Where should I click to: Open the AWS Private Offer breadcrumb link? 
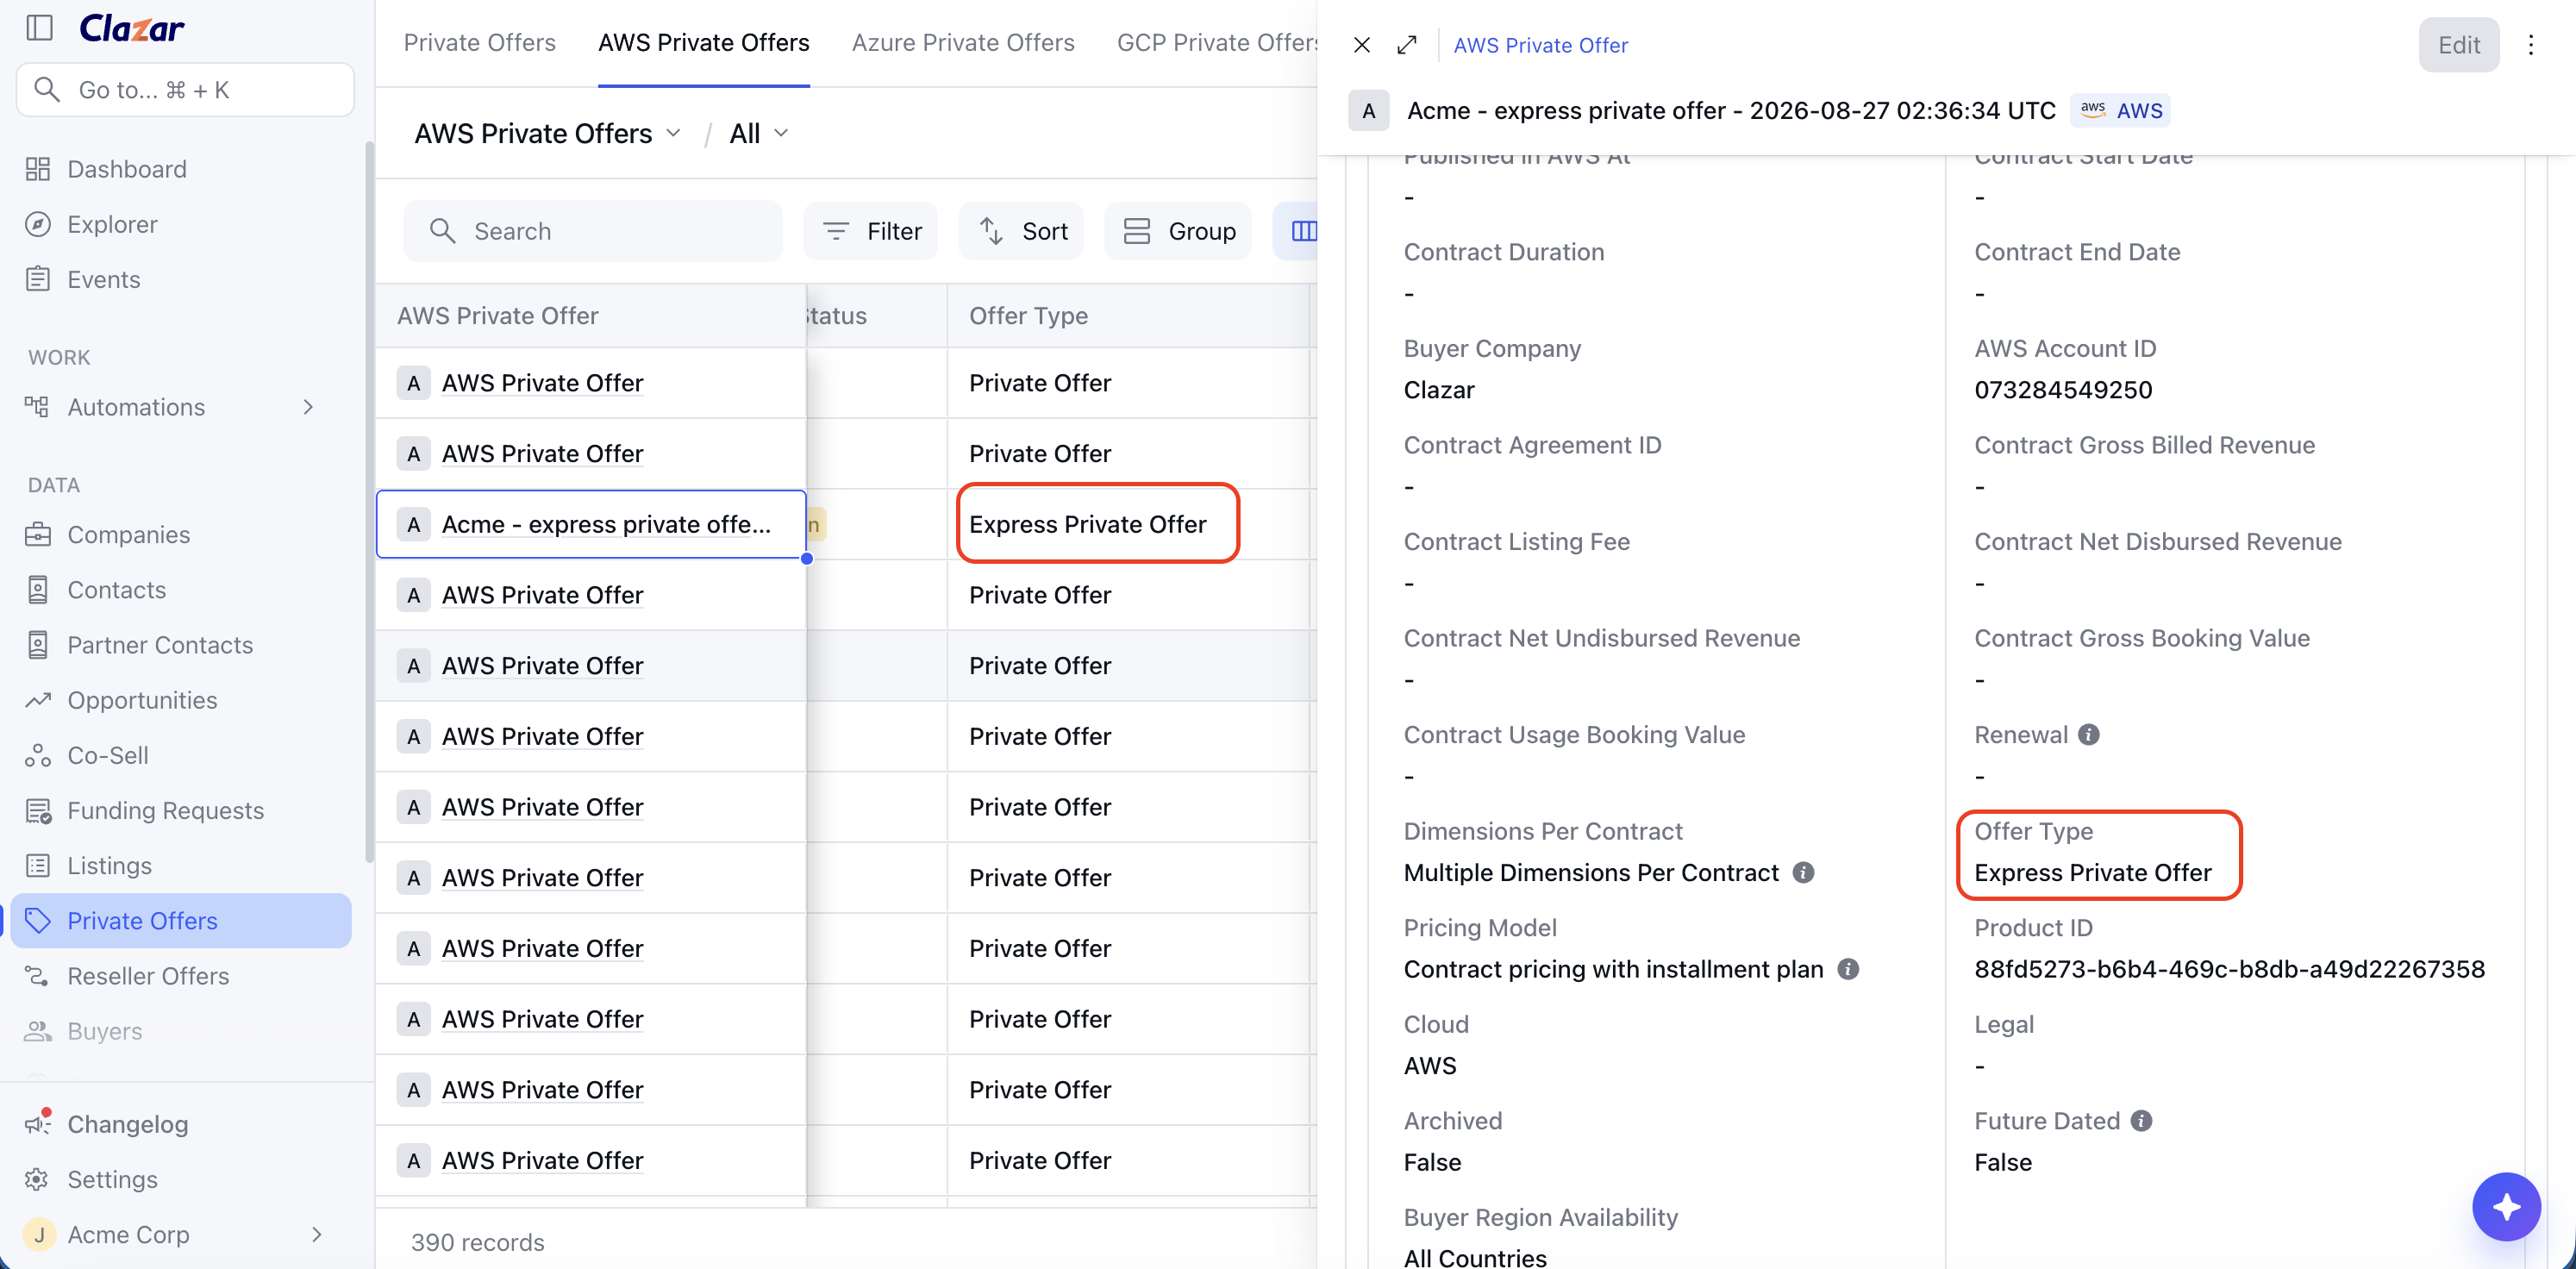click(1540, 45)
